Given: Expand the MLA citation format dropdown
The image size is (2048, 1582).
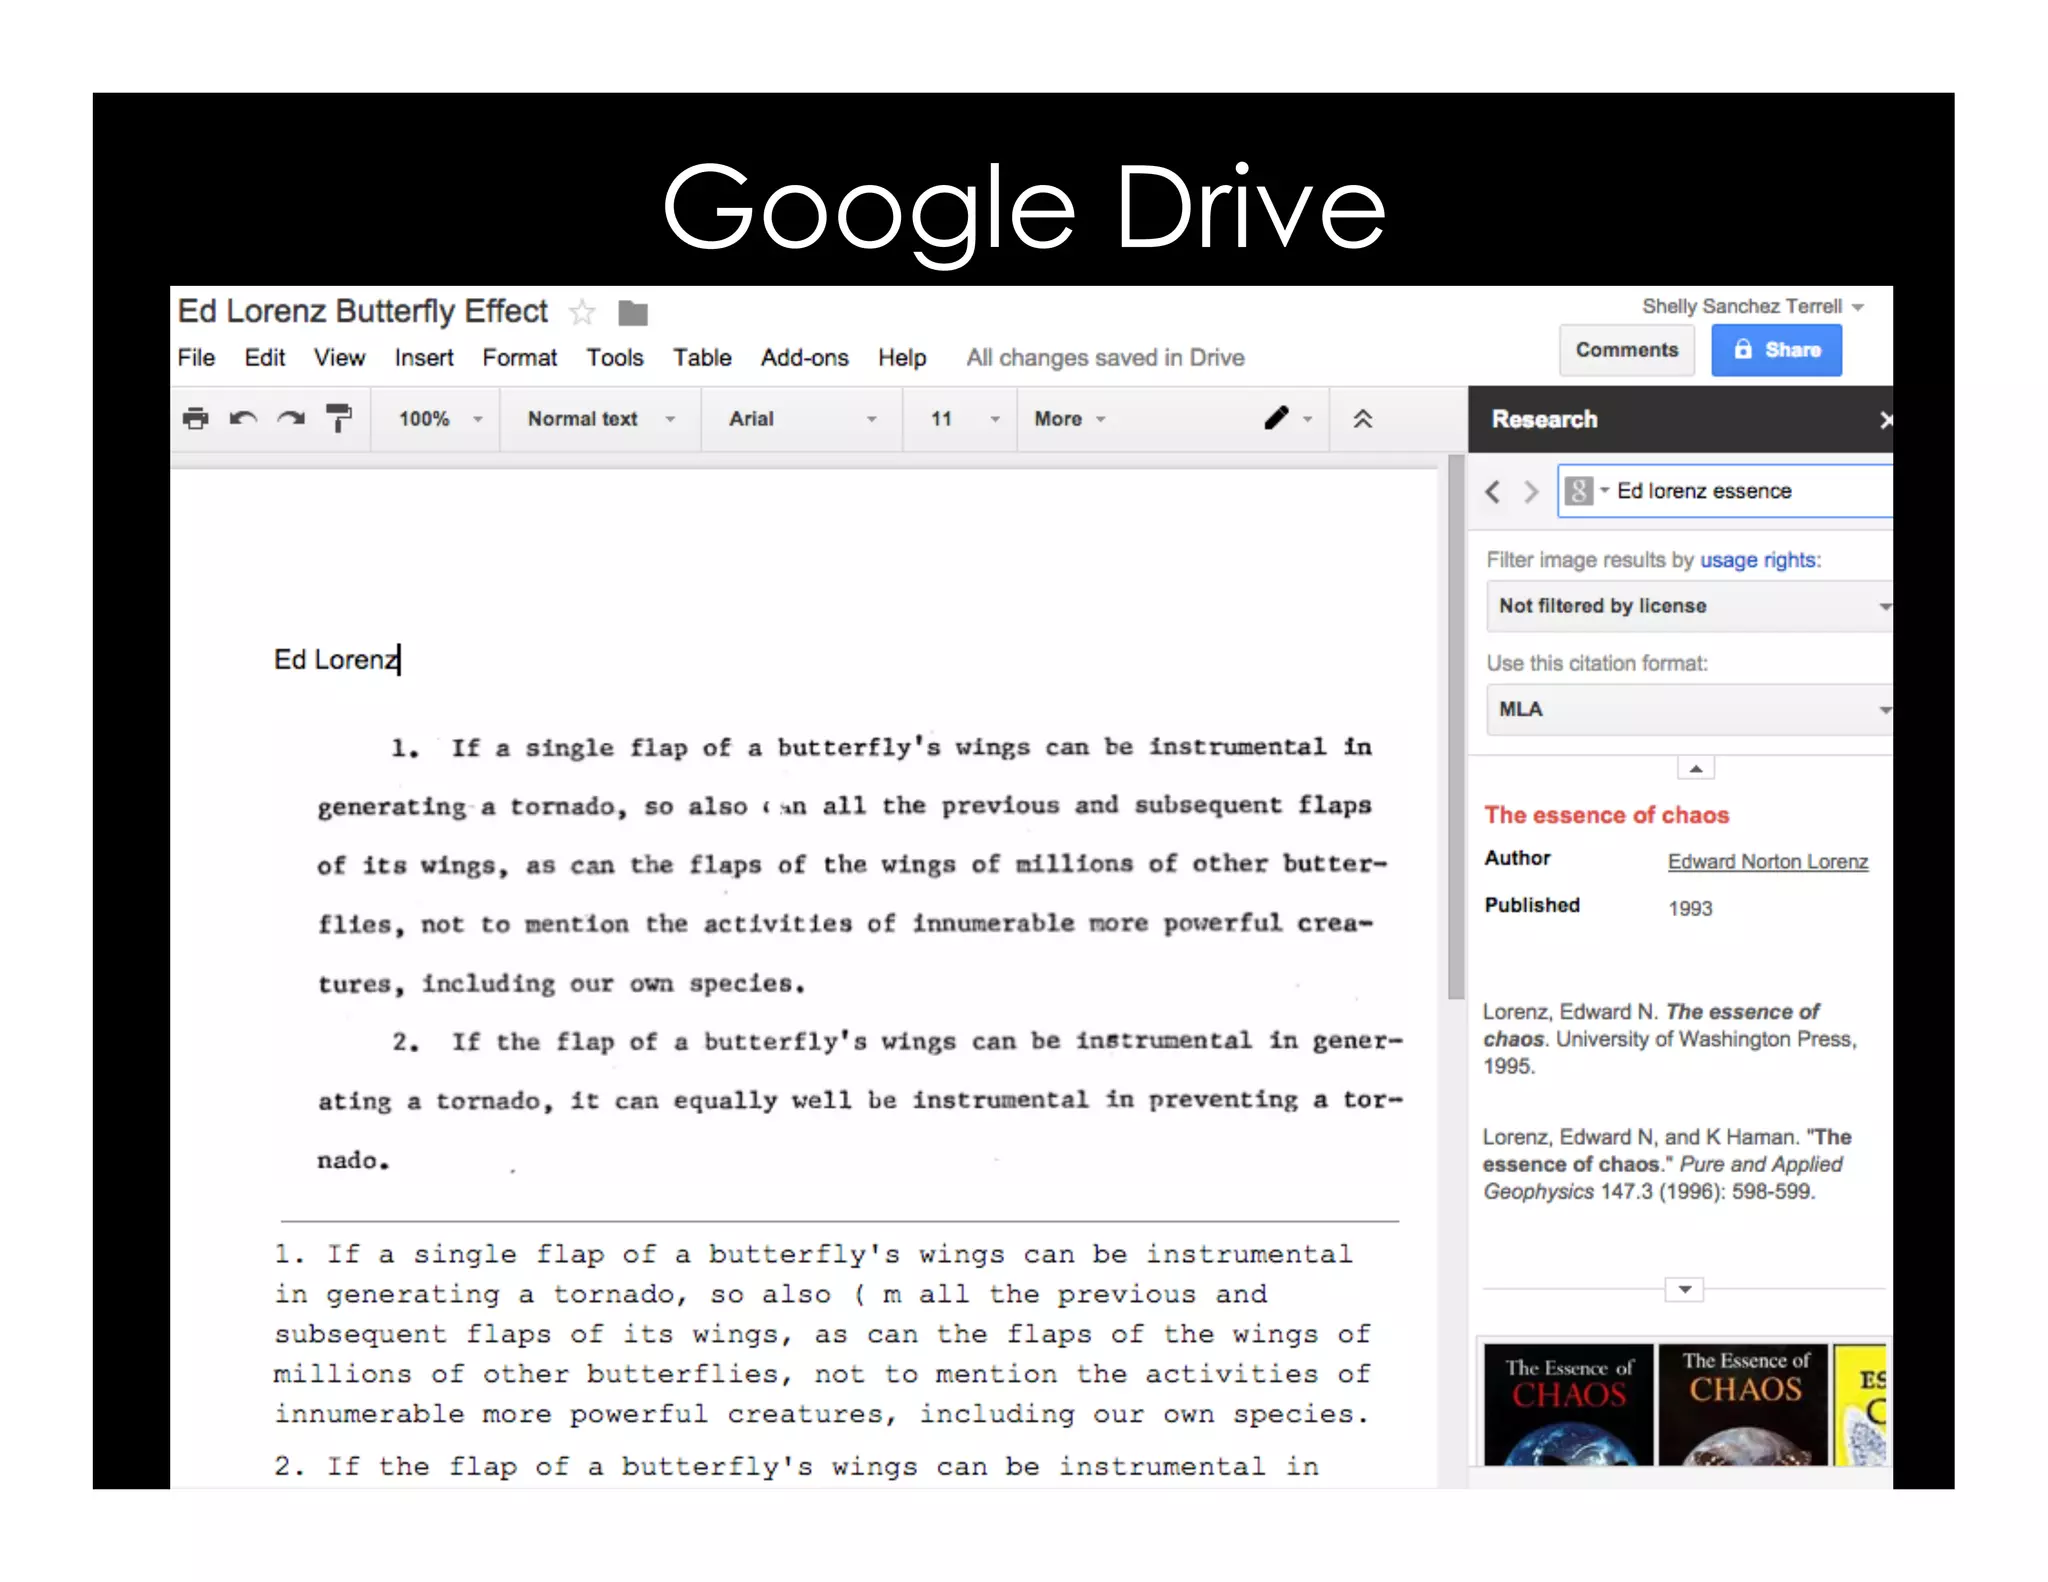Looking at the screenshot, I should click(1689, 709).
